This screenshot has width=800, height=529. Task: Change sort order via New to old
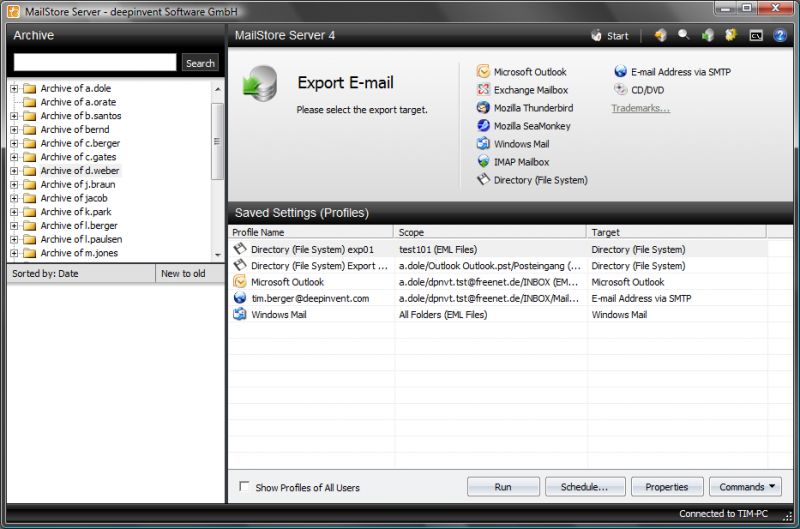pyautogui.click(x=190, y=273)
